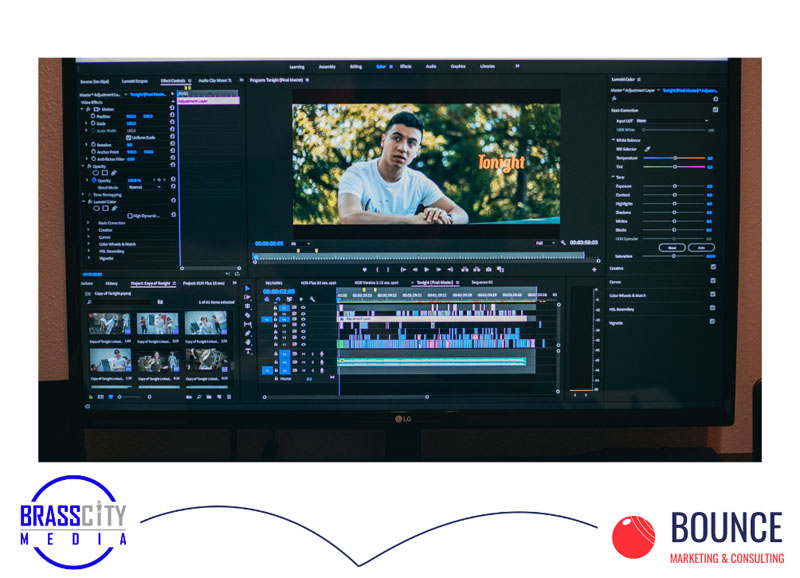
Task: Toggle HSL Secondary checkbox
Action: [x=713, y=308]
